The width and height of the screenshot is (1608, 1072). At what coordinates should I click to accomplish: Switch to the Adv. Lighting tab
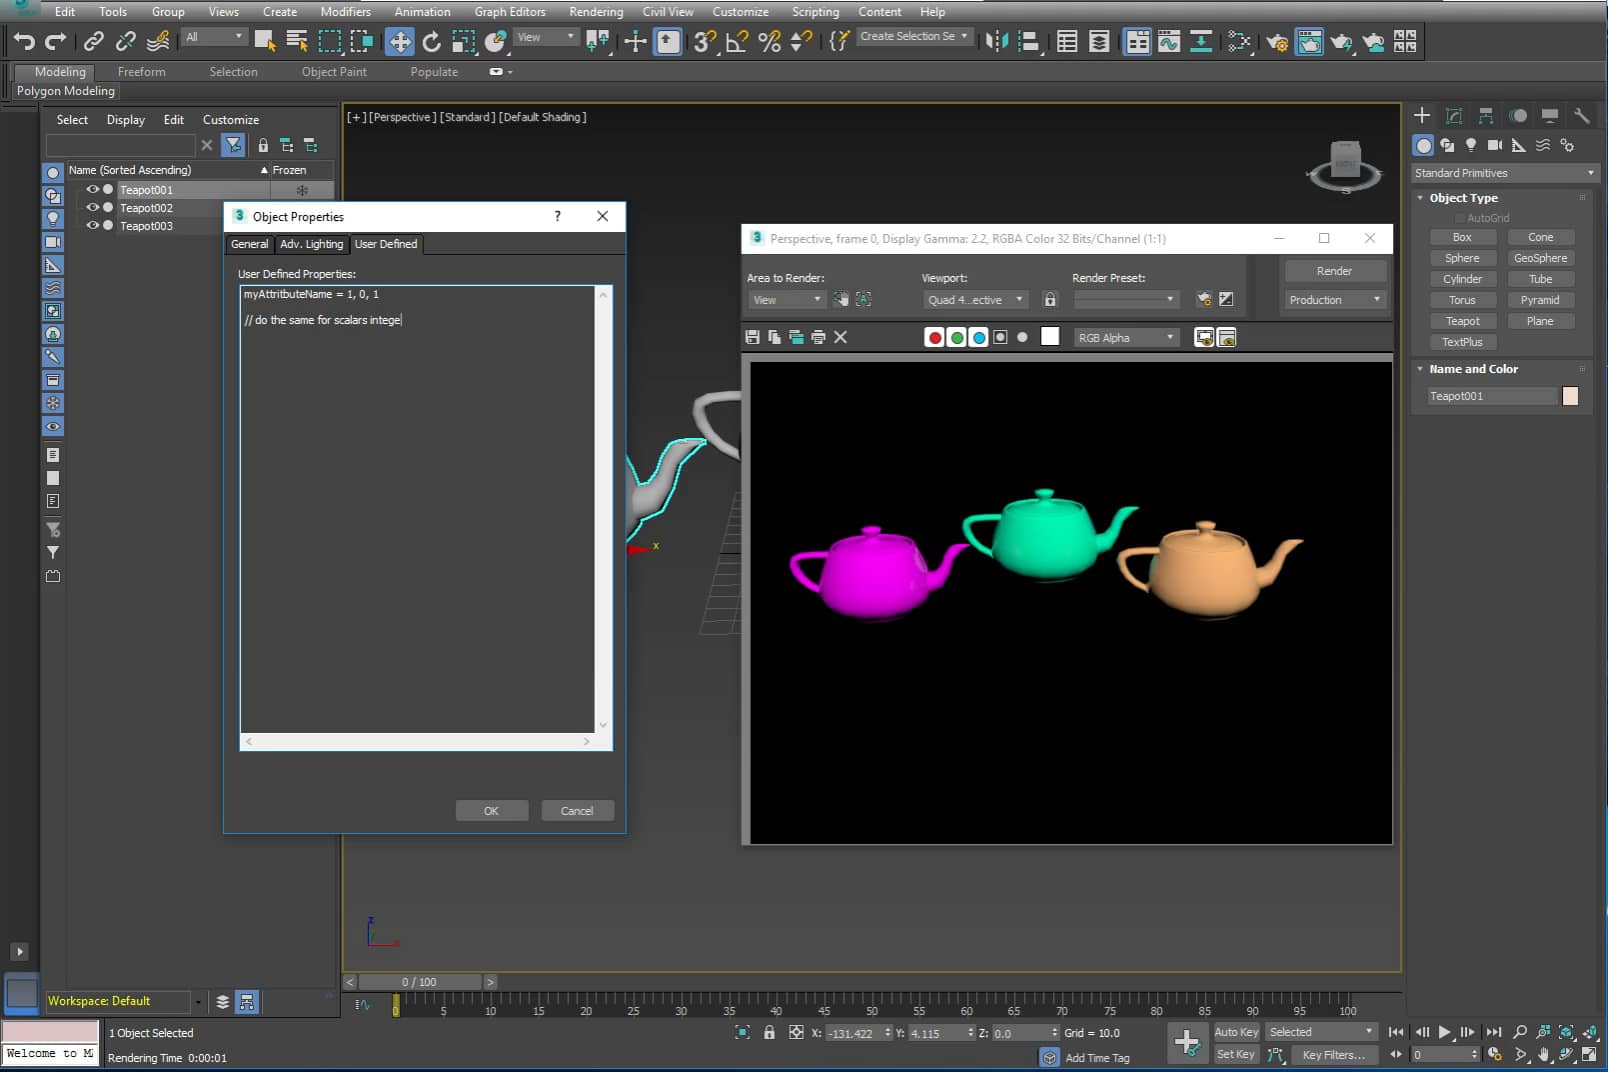tap(311, 244)
